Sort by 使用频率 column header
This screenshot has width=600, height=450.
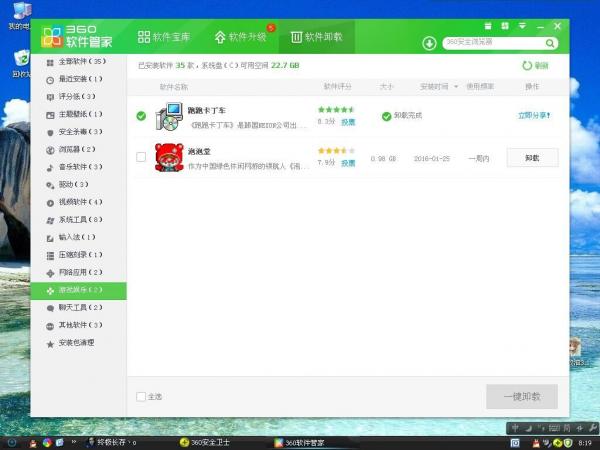tap(480, 87)
